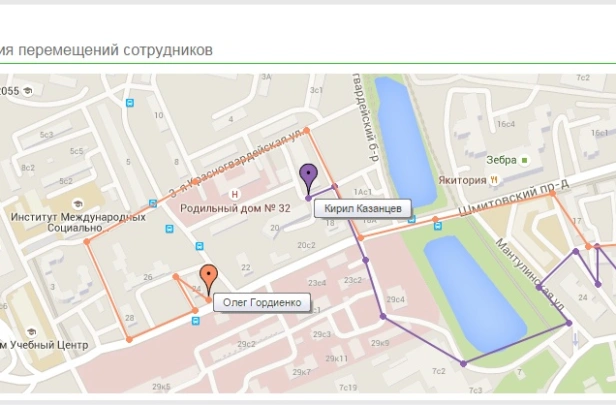The image size is (616, 405).
Task: Click the bus stop icon near Шмитовский пр-д
Action: tap(438, 226)
